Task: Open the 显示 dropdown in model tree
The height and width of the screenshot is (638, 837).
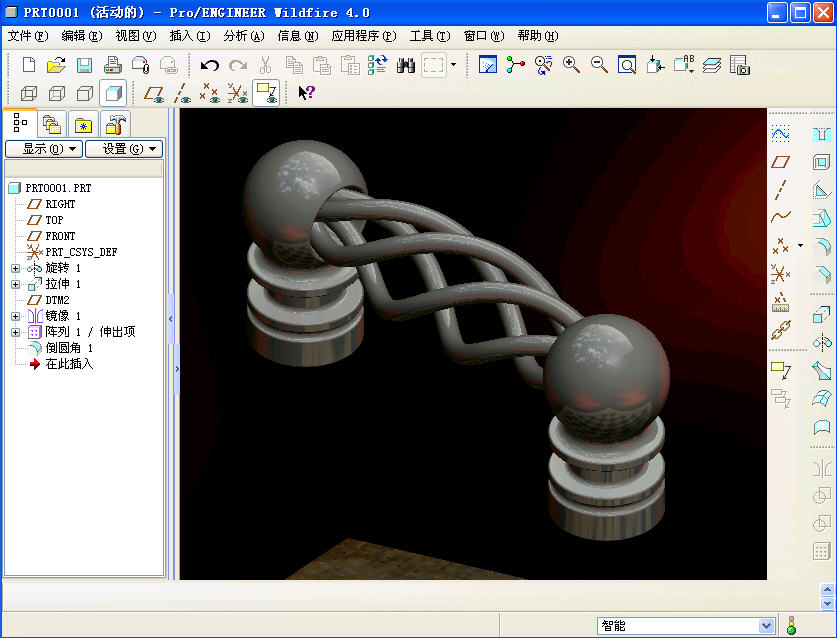Action: tap(44, 149)
